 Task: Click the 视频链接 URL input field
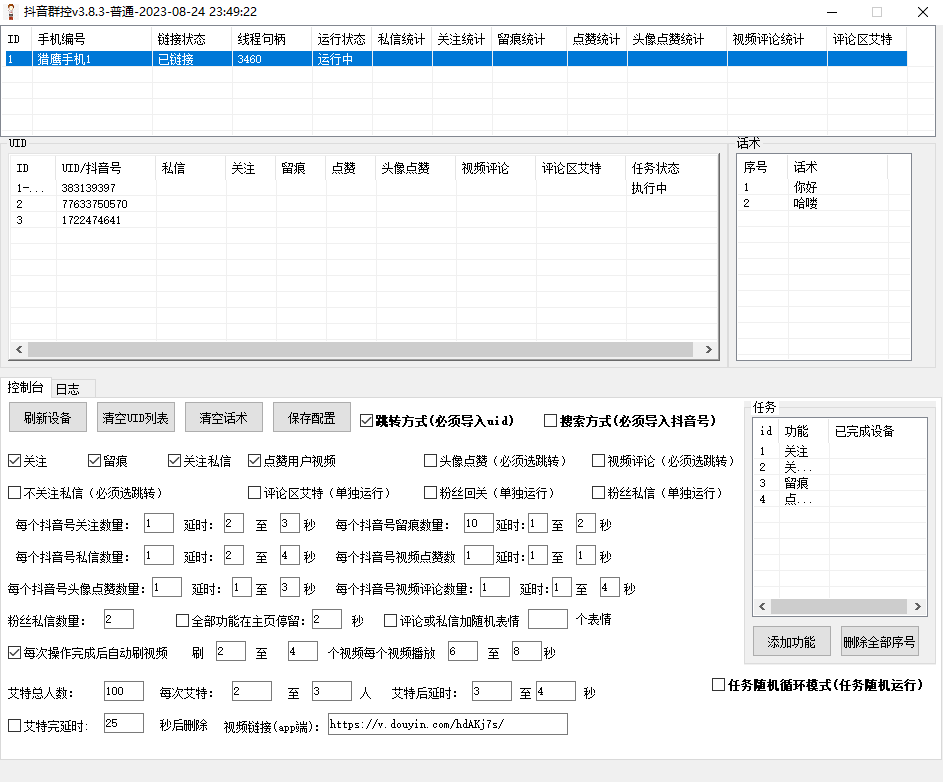pos(447,724)
